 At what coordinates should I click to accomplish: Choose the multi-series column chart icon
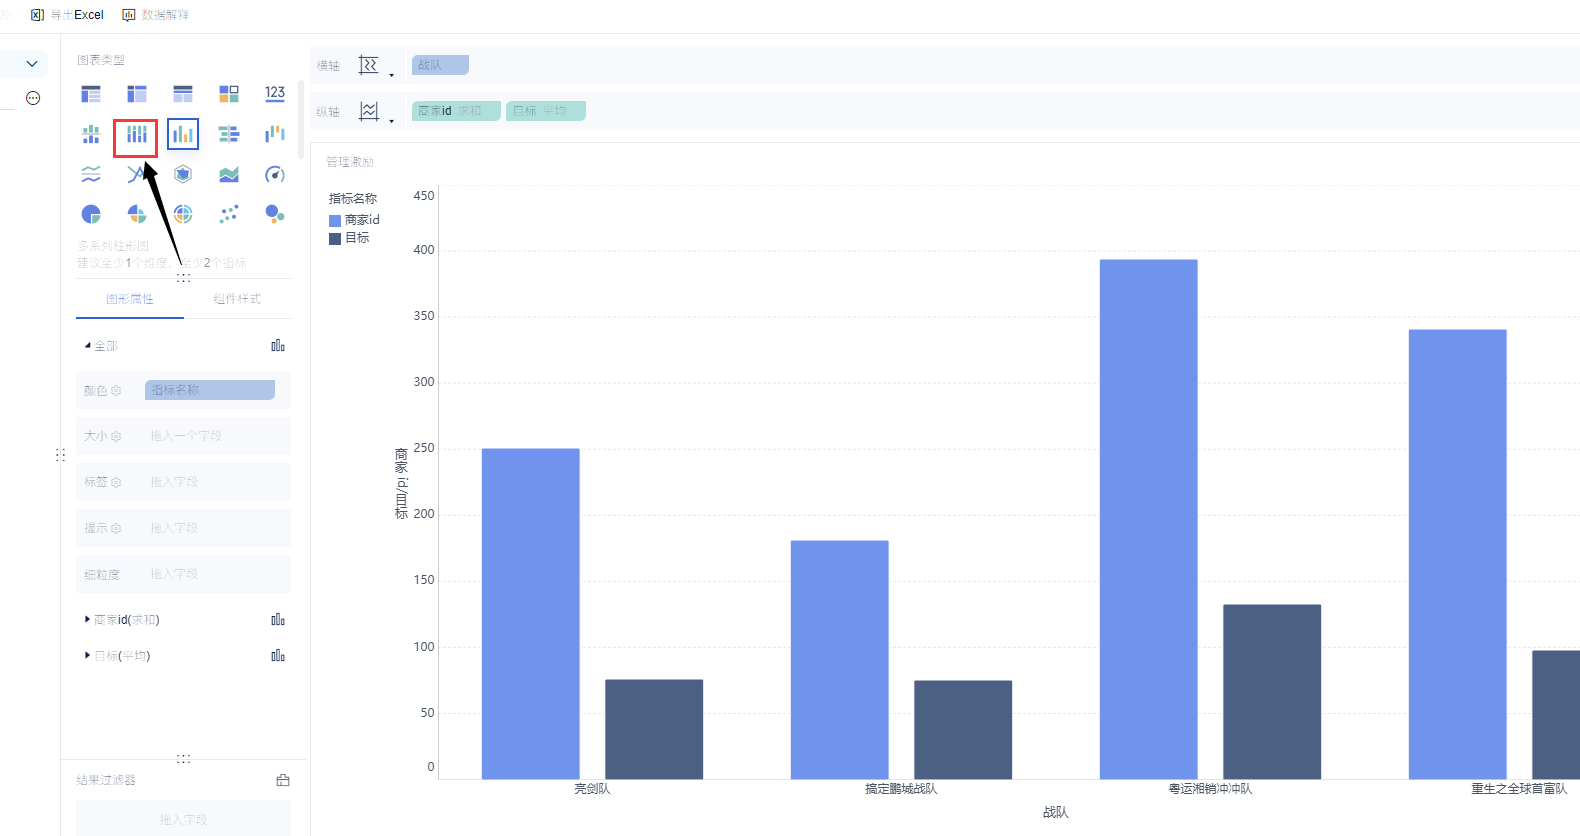coord(183,134)
